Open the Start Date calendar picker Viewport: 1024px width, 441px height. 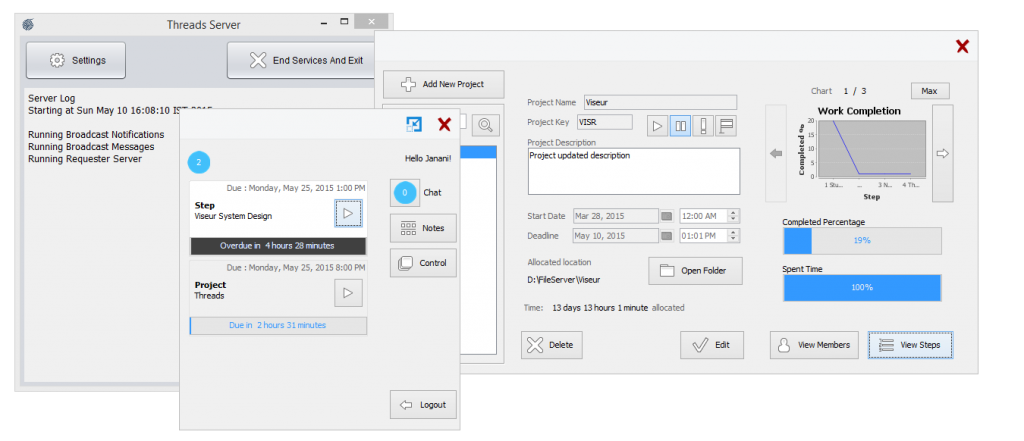[667, 216]
